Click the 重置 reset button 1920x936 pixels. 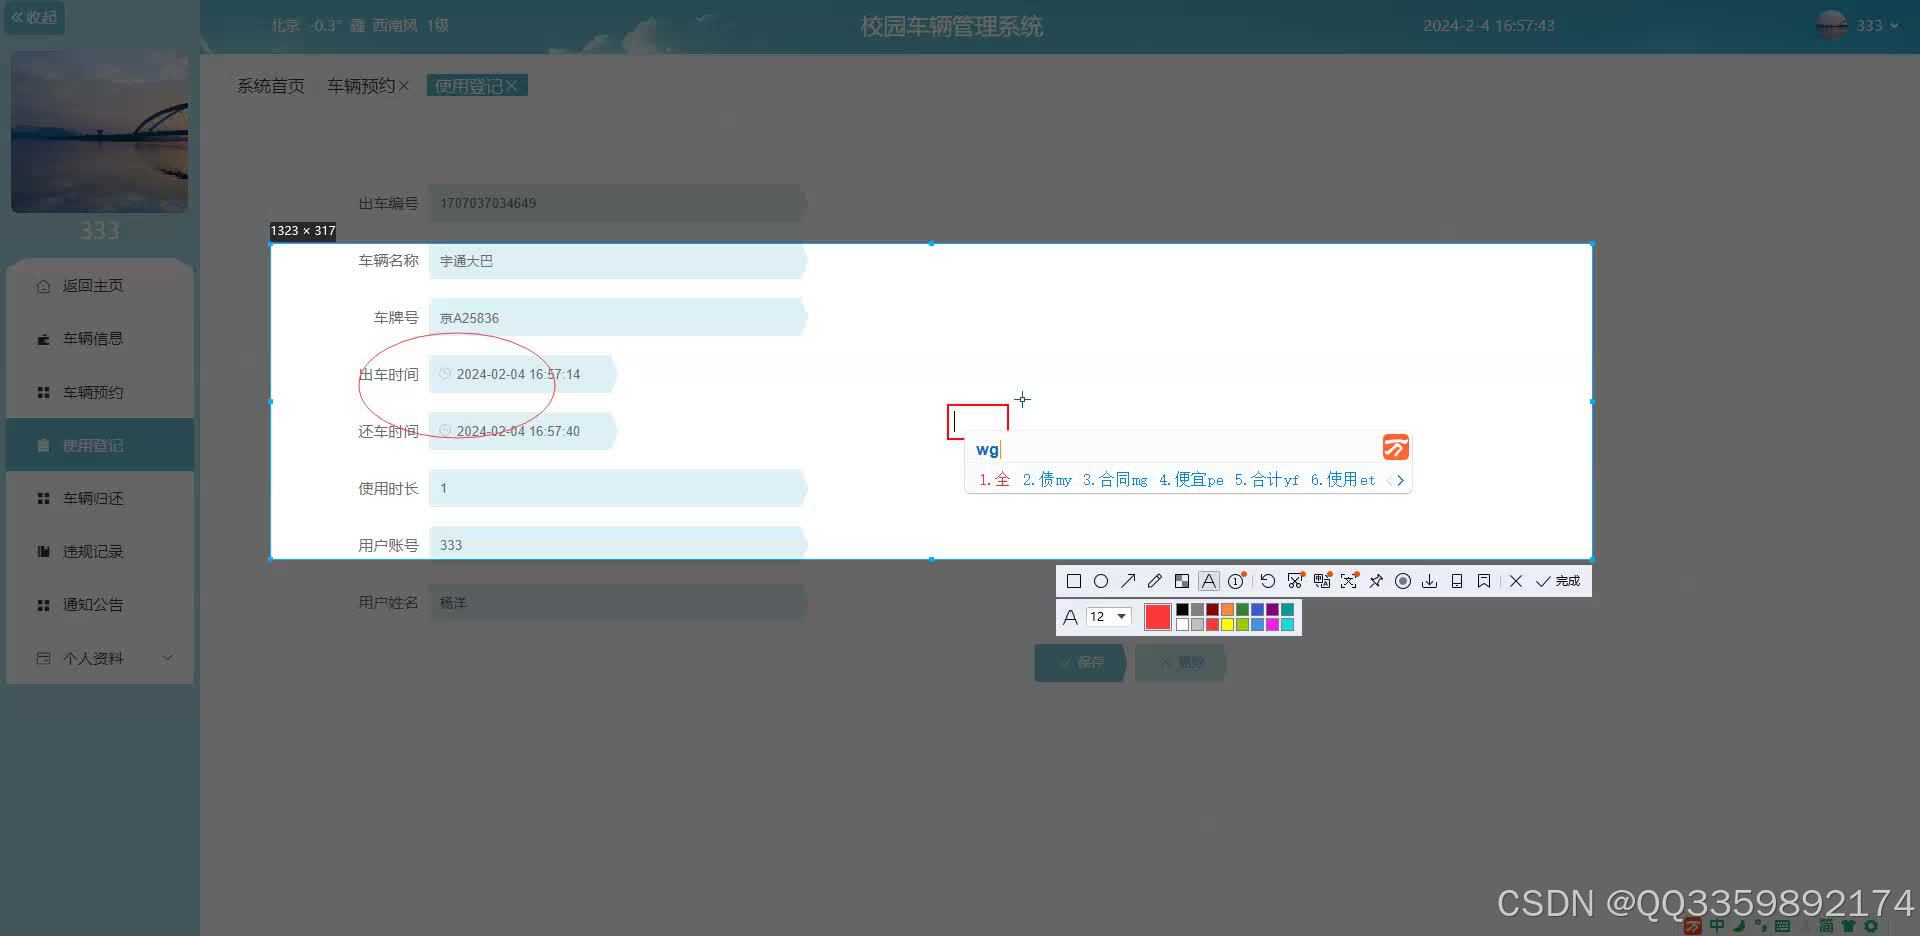point(1180,662)
